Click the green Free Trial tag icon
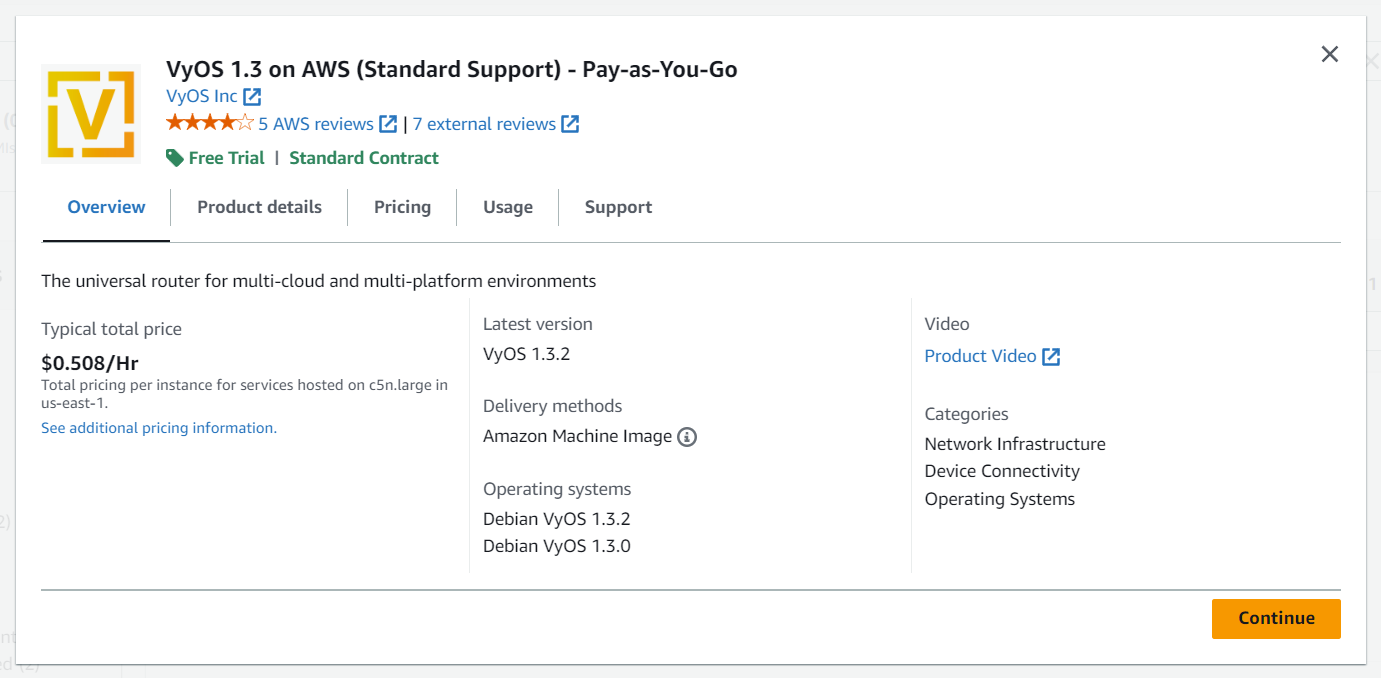1381x678 pixels. point(174,157)
